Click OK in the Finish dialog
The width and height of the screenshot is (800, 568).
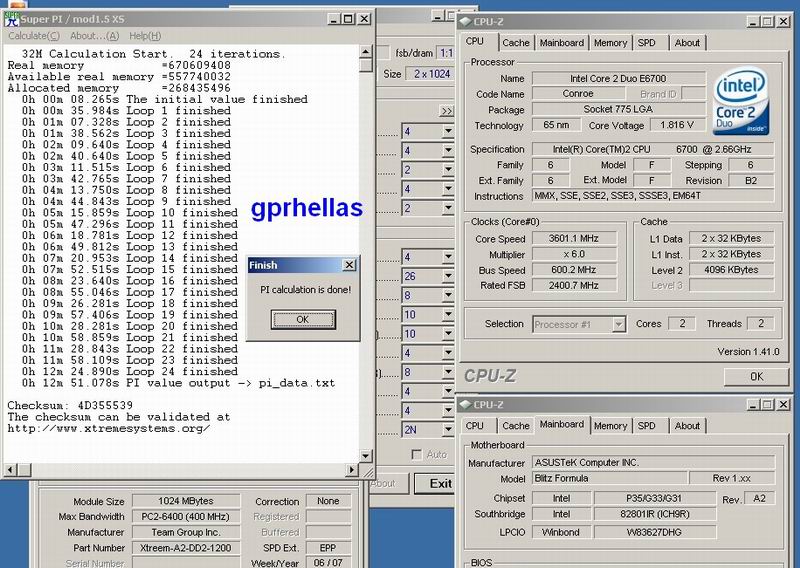click(303, 319)
